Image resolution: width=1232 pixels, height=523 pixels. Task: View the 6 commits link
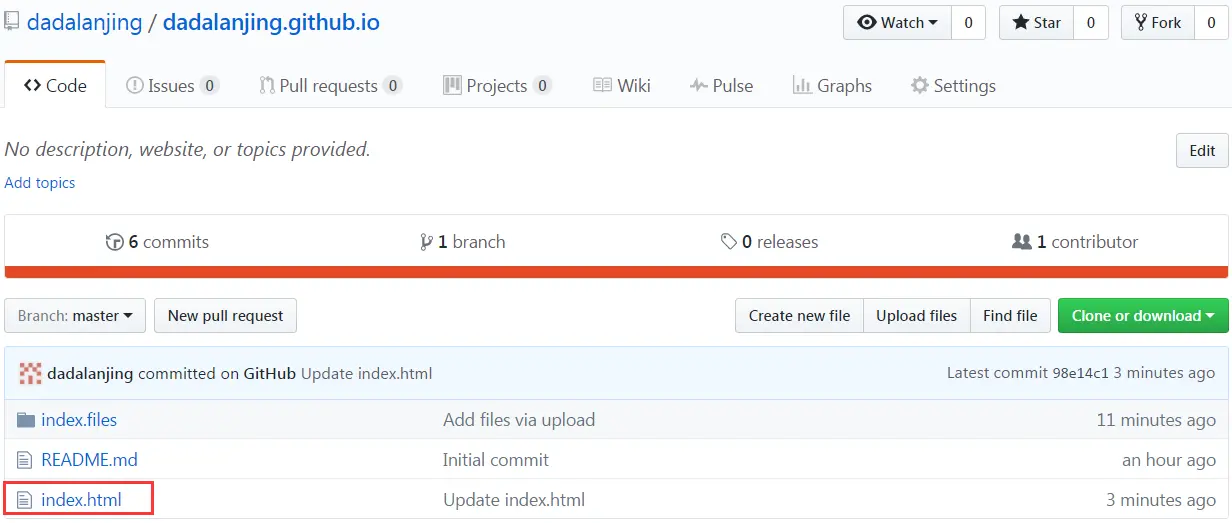point(157,242)
